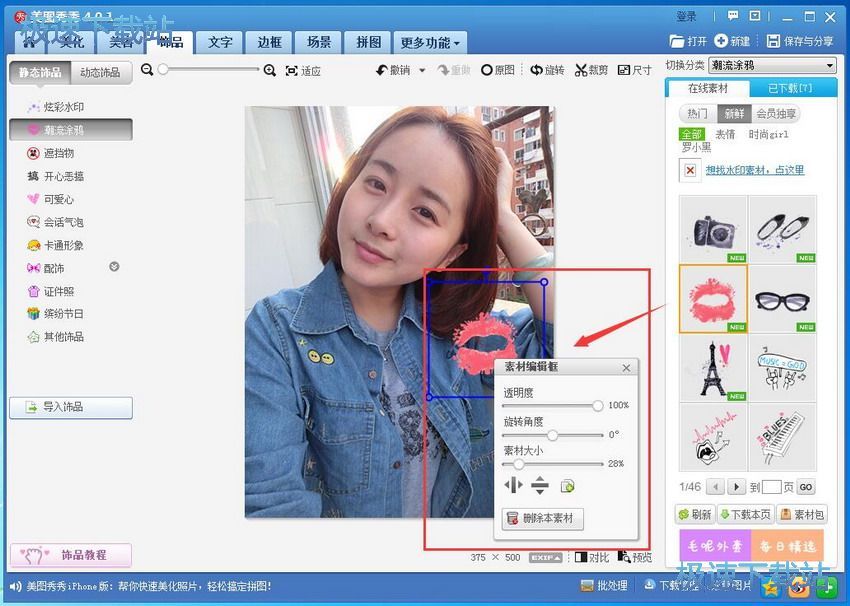Click the canvas zoom slider handle
Viewport: 850px width, 606px height.
tap(163, 69)
